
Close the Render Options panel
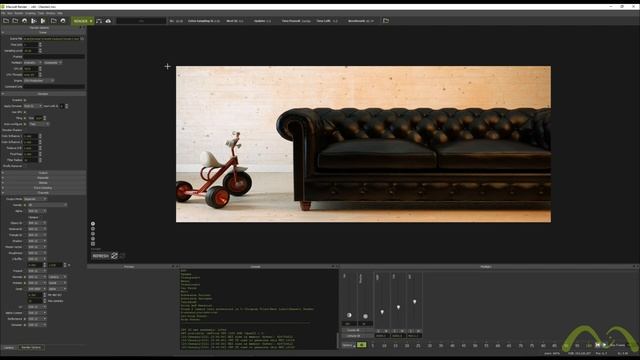point(84,27)
